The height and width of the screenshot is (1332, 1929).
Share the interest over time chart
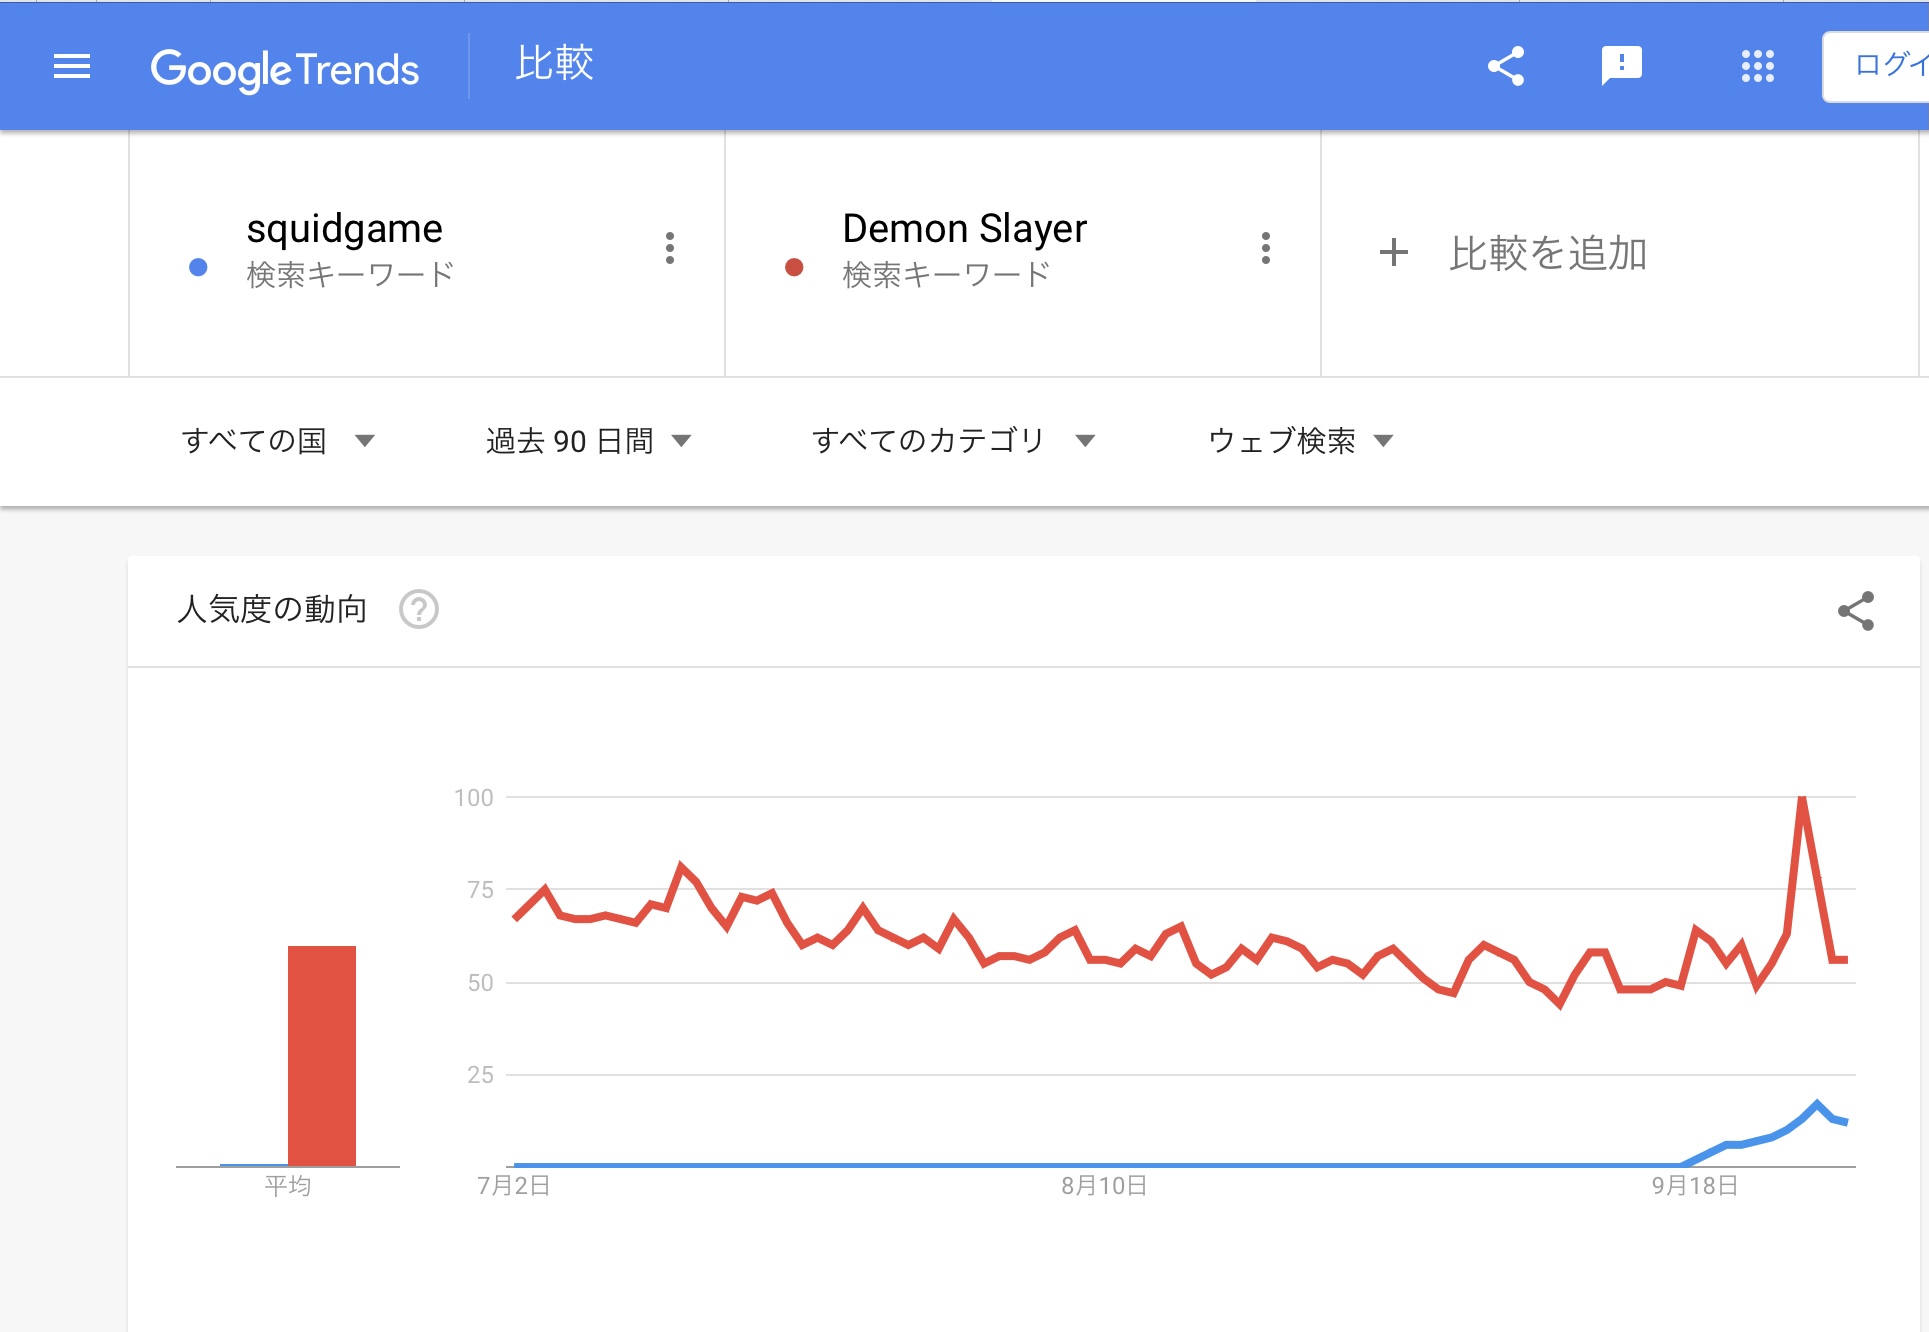click(1856, 611)
